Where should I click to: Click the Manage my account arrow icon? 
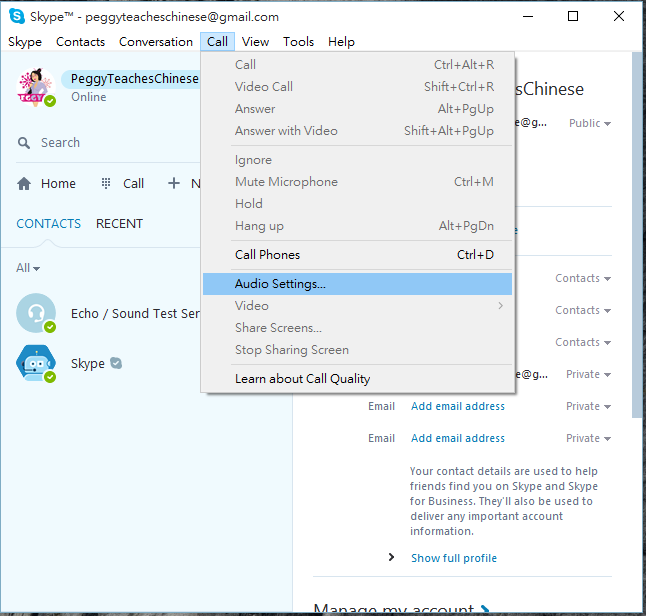coord(485,609)
